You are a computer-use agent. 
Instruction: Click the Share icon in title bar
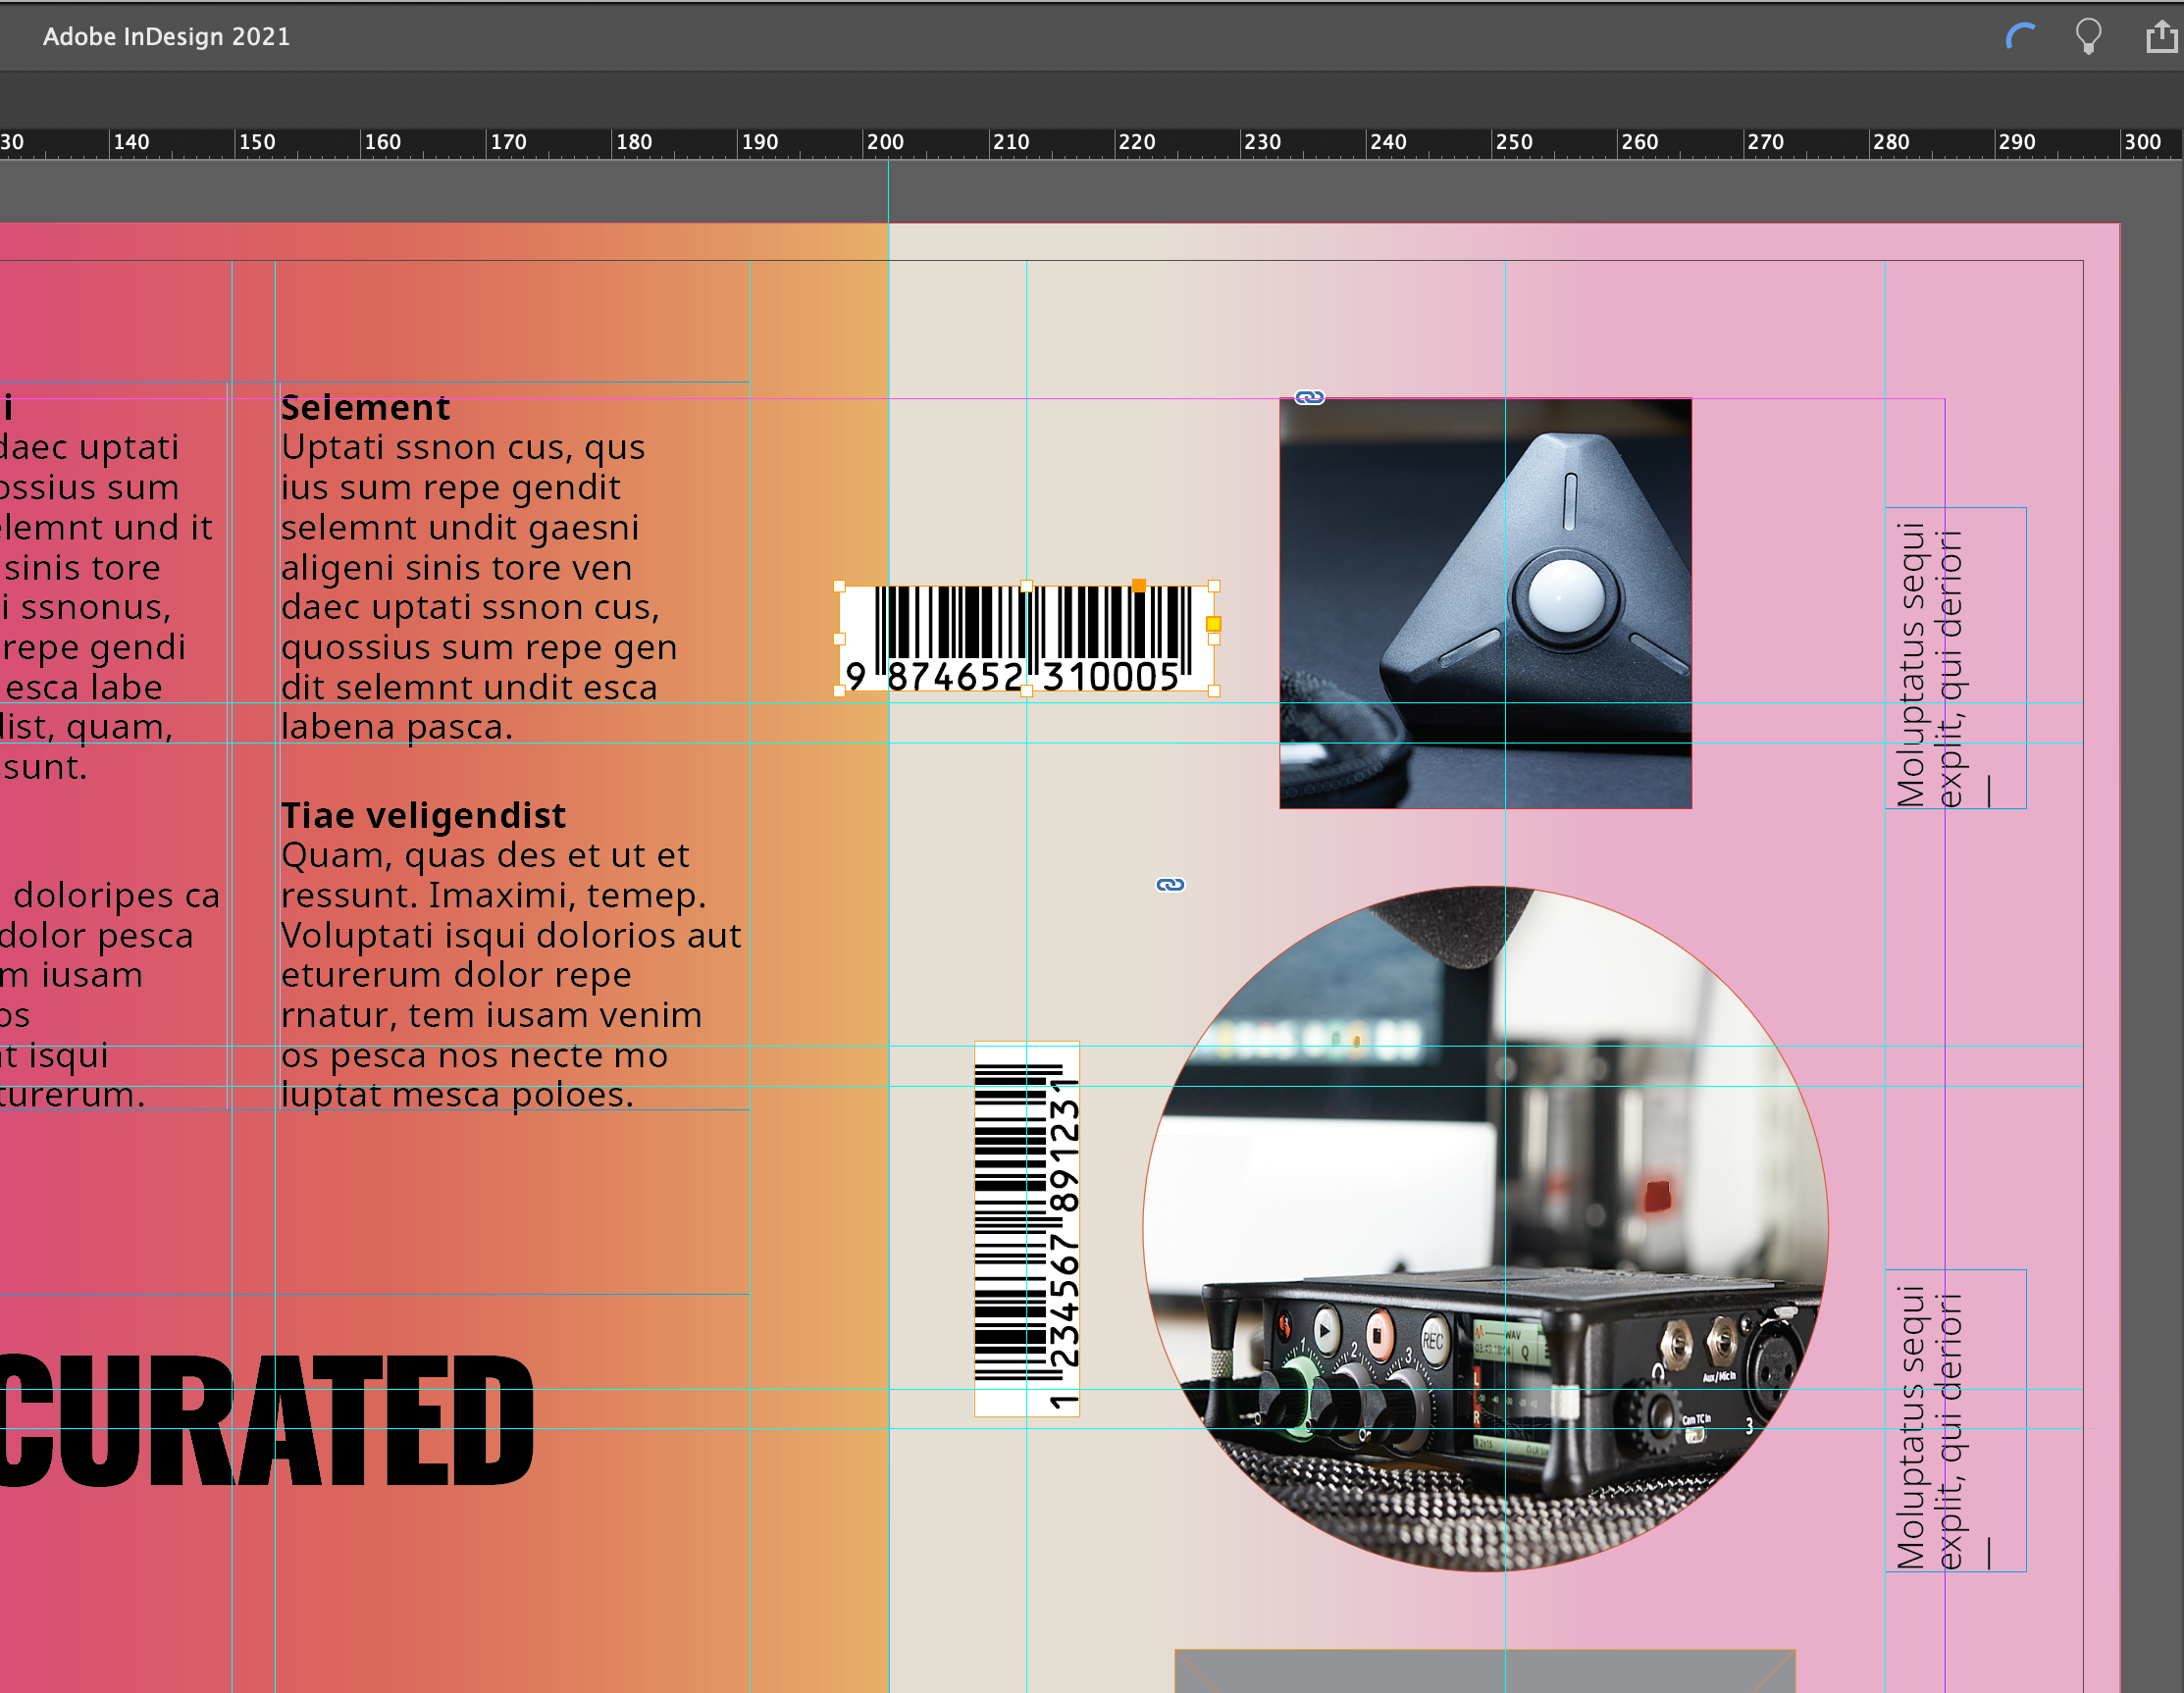(2161, 37)
